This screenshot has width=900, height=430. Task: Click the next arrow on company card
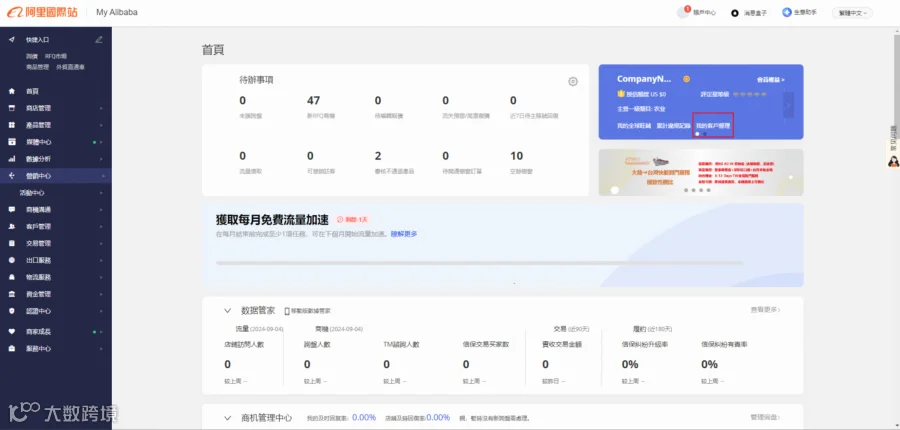pyautogui.click(x=788, y=105)
